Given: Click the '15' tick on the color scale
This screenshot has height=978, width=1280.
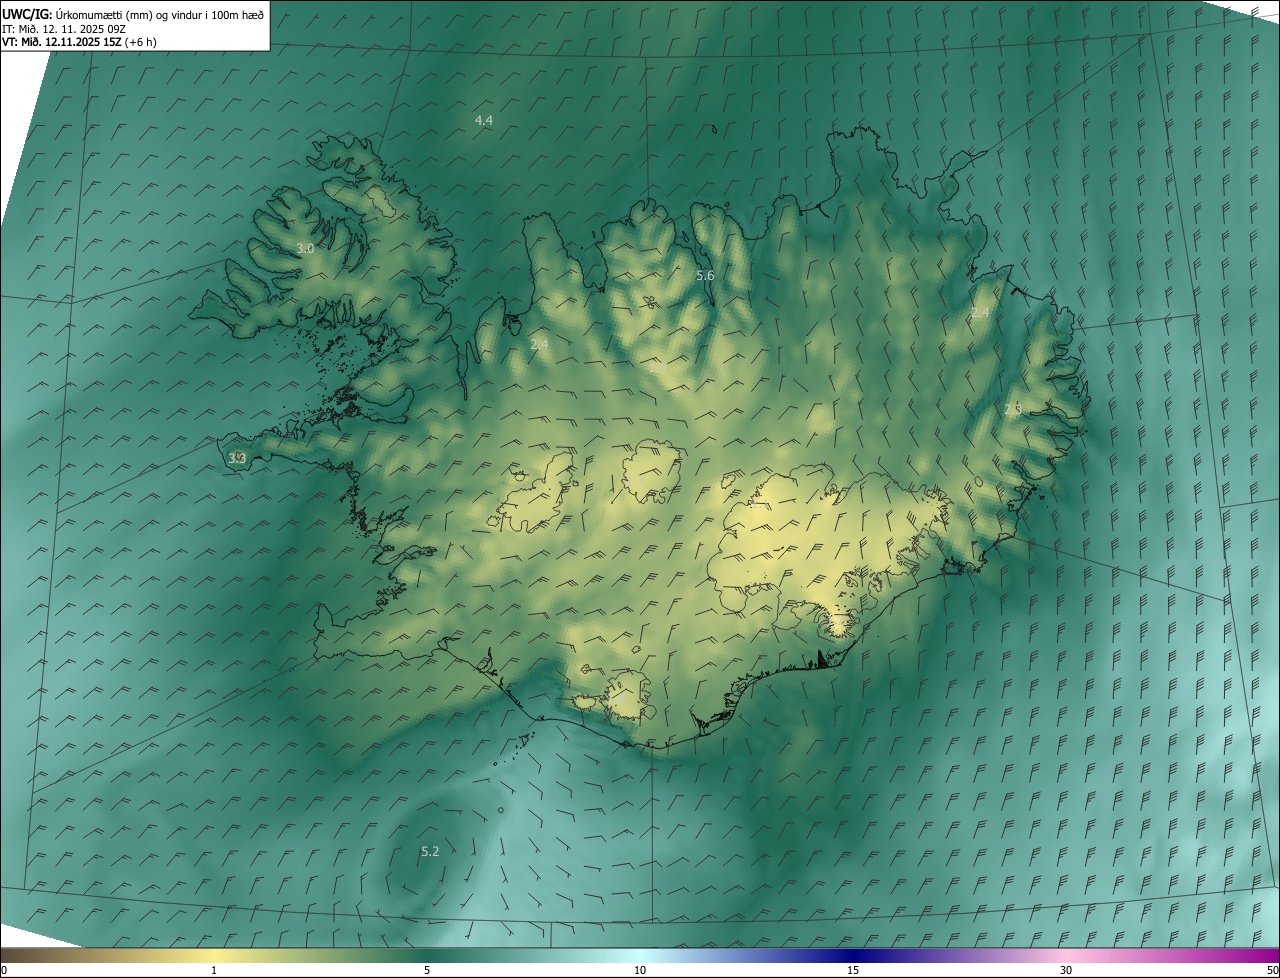Looking at the screenshot, I should (x=853, y=970).
